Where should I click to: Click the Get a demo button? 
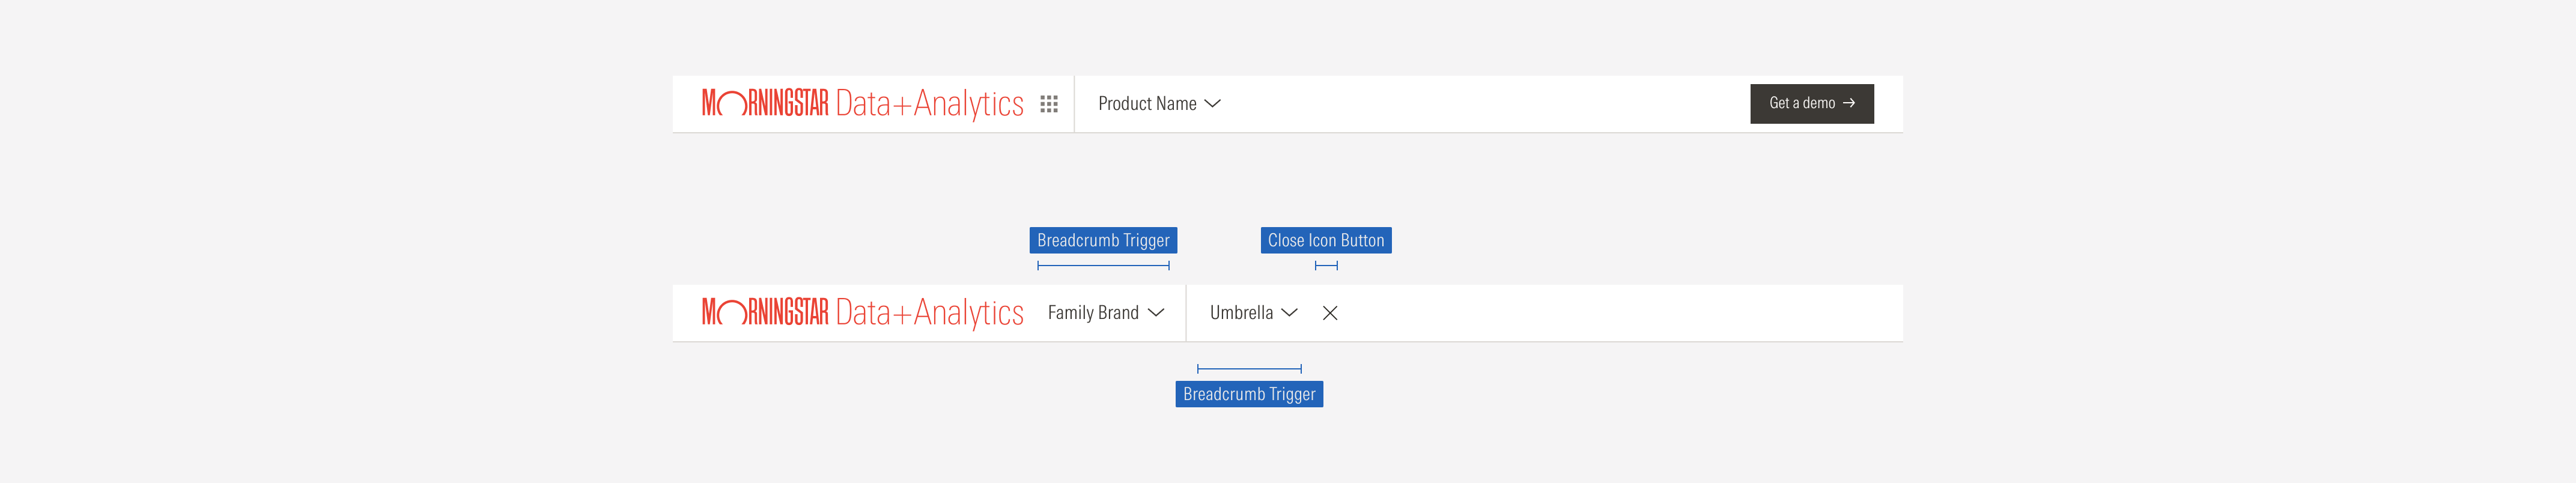pyautogui.click(x=1811, y=103)
